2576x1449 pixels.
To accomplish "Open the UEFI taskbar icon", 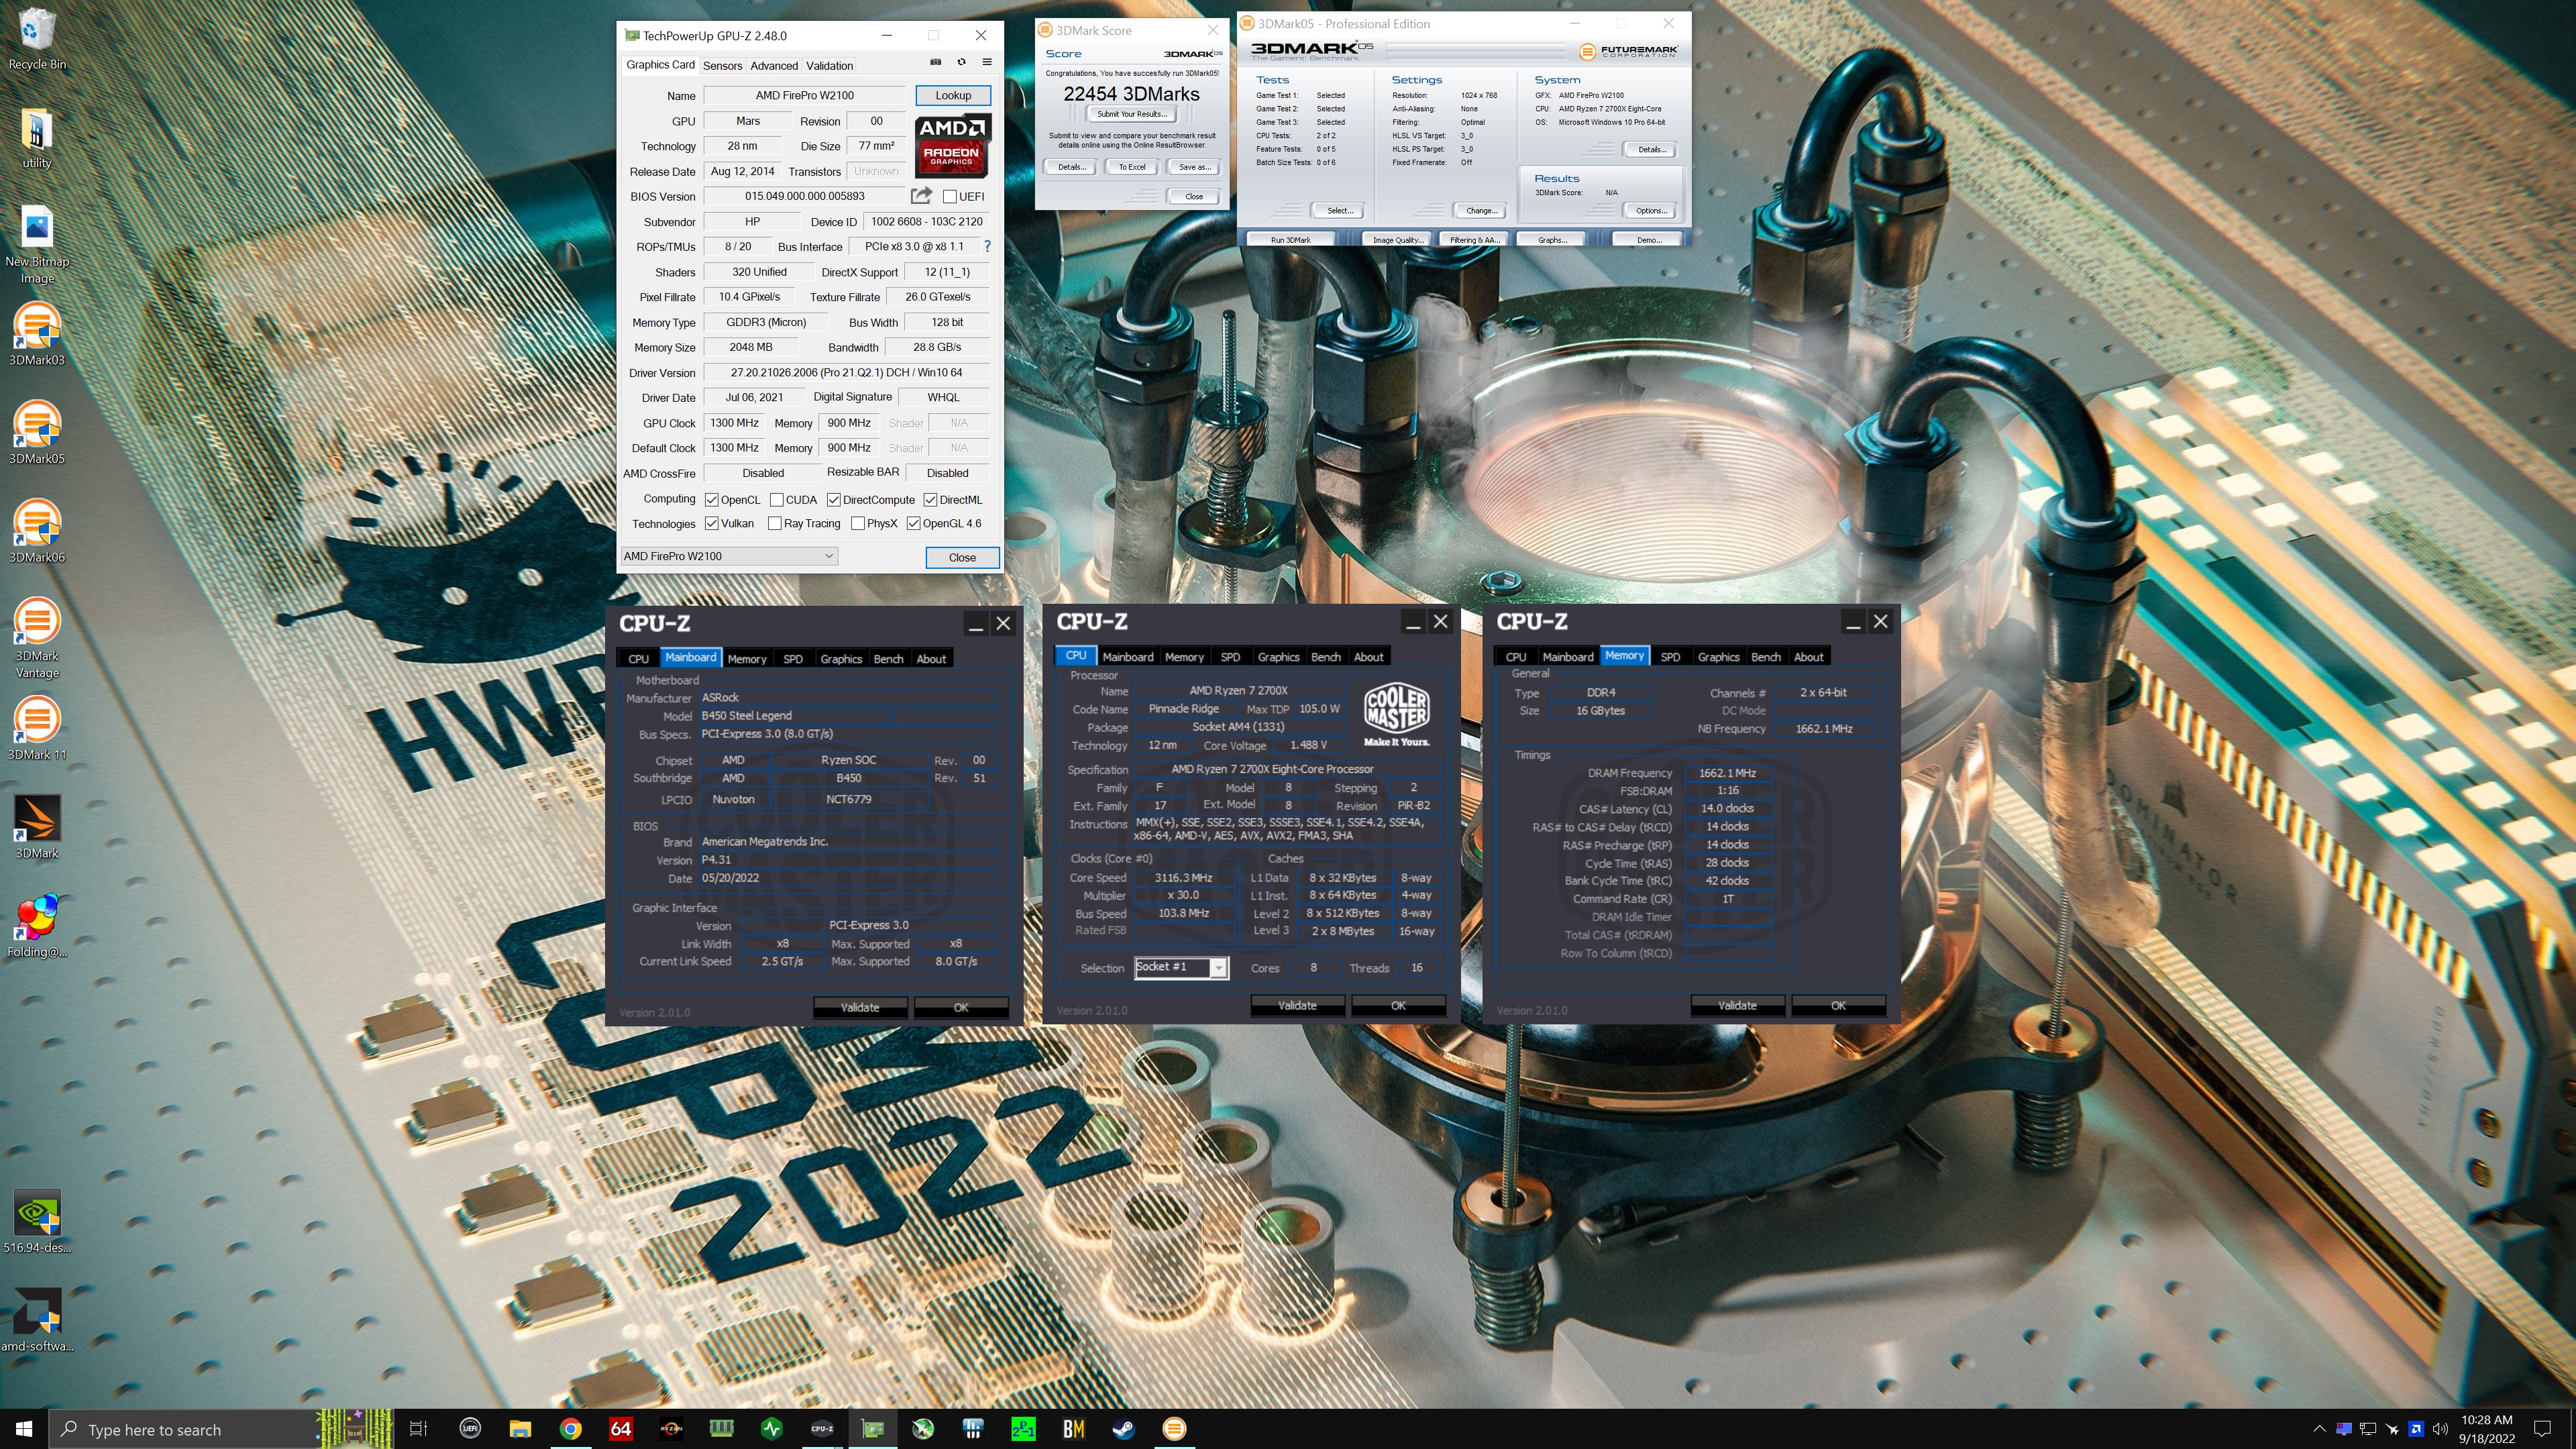I will point(470,1429).
